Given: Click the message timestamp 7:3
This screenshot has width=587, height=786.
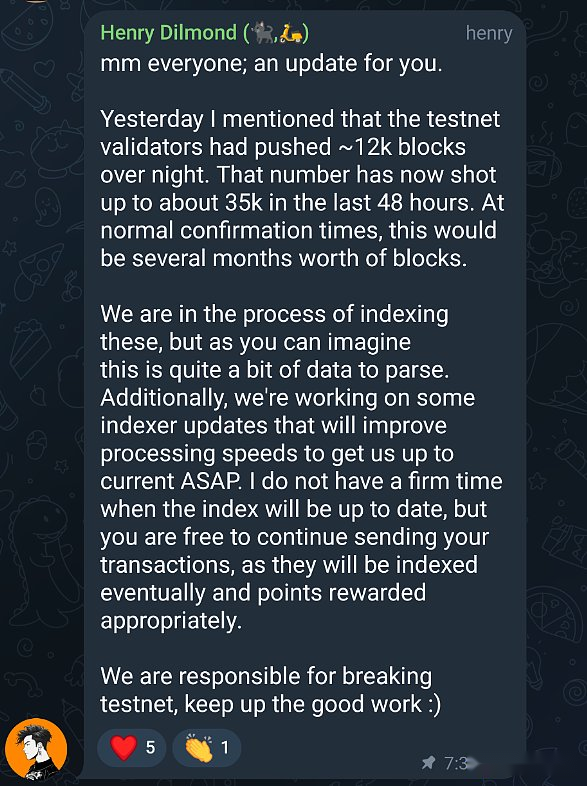Looking at the screenshot, I should click(456, 763).
